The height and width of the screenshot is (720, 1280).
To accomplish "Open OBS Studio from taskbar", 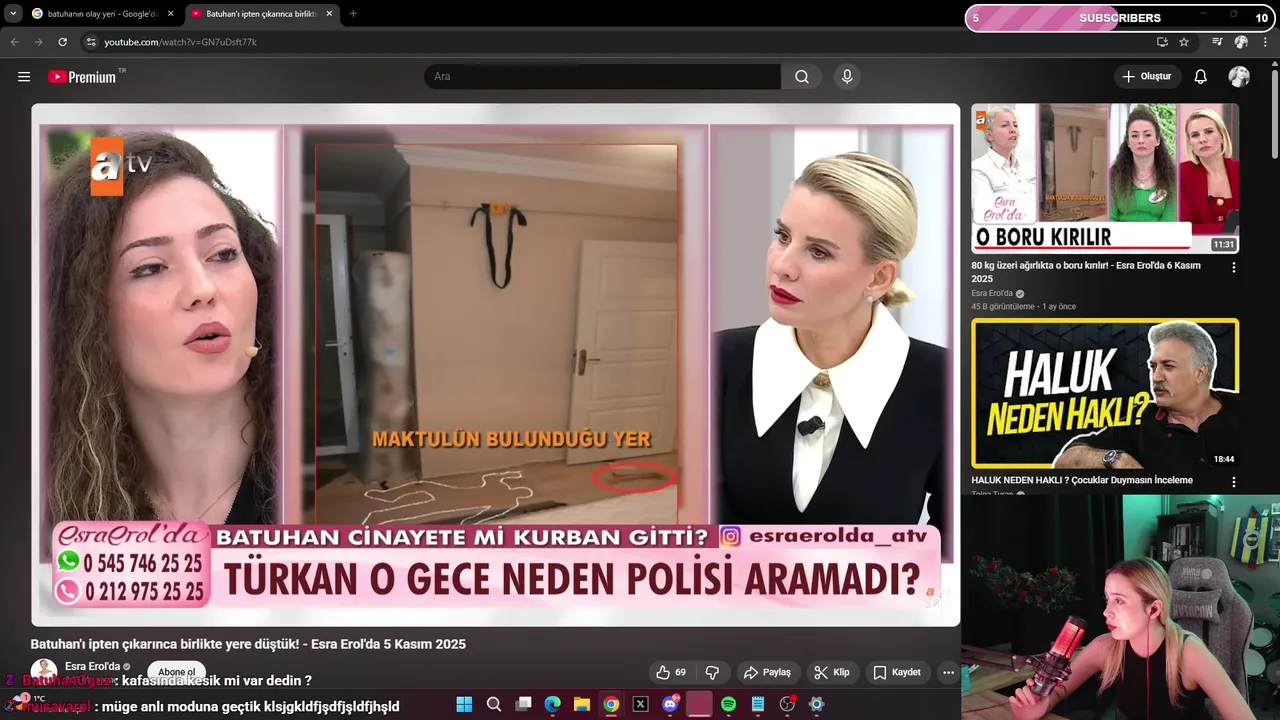I will click(x=787, y=704).
